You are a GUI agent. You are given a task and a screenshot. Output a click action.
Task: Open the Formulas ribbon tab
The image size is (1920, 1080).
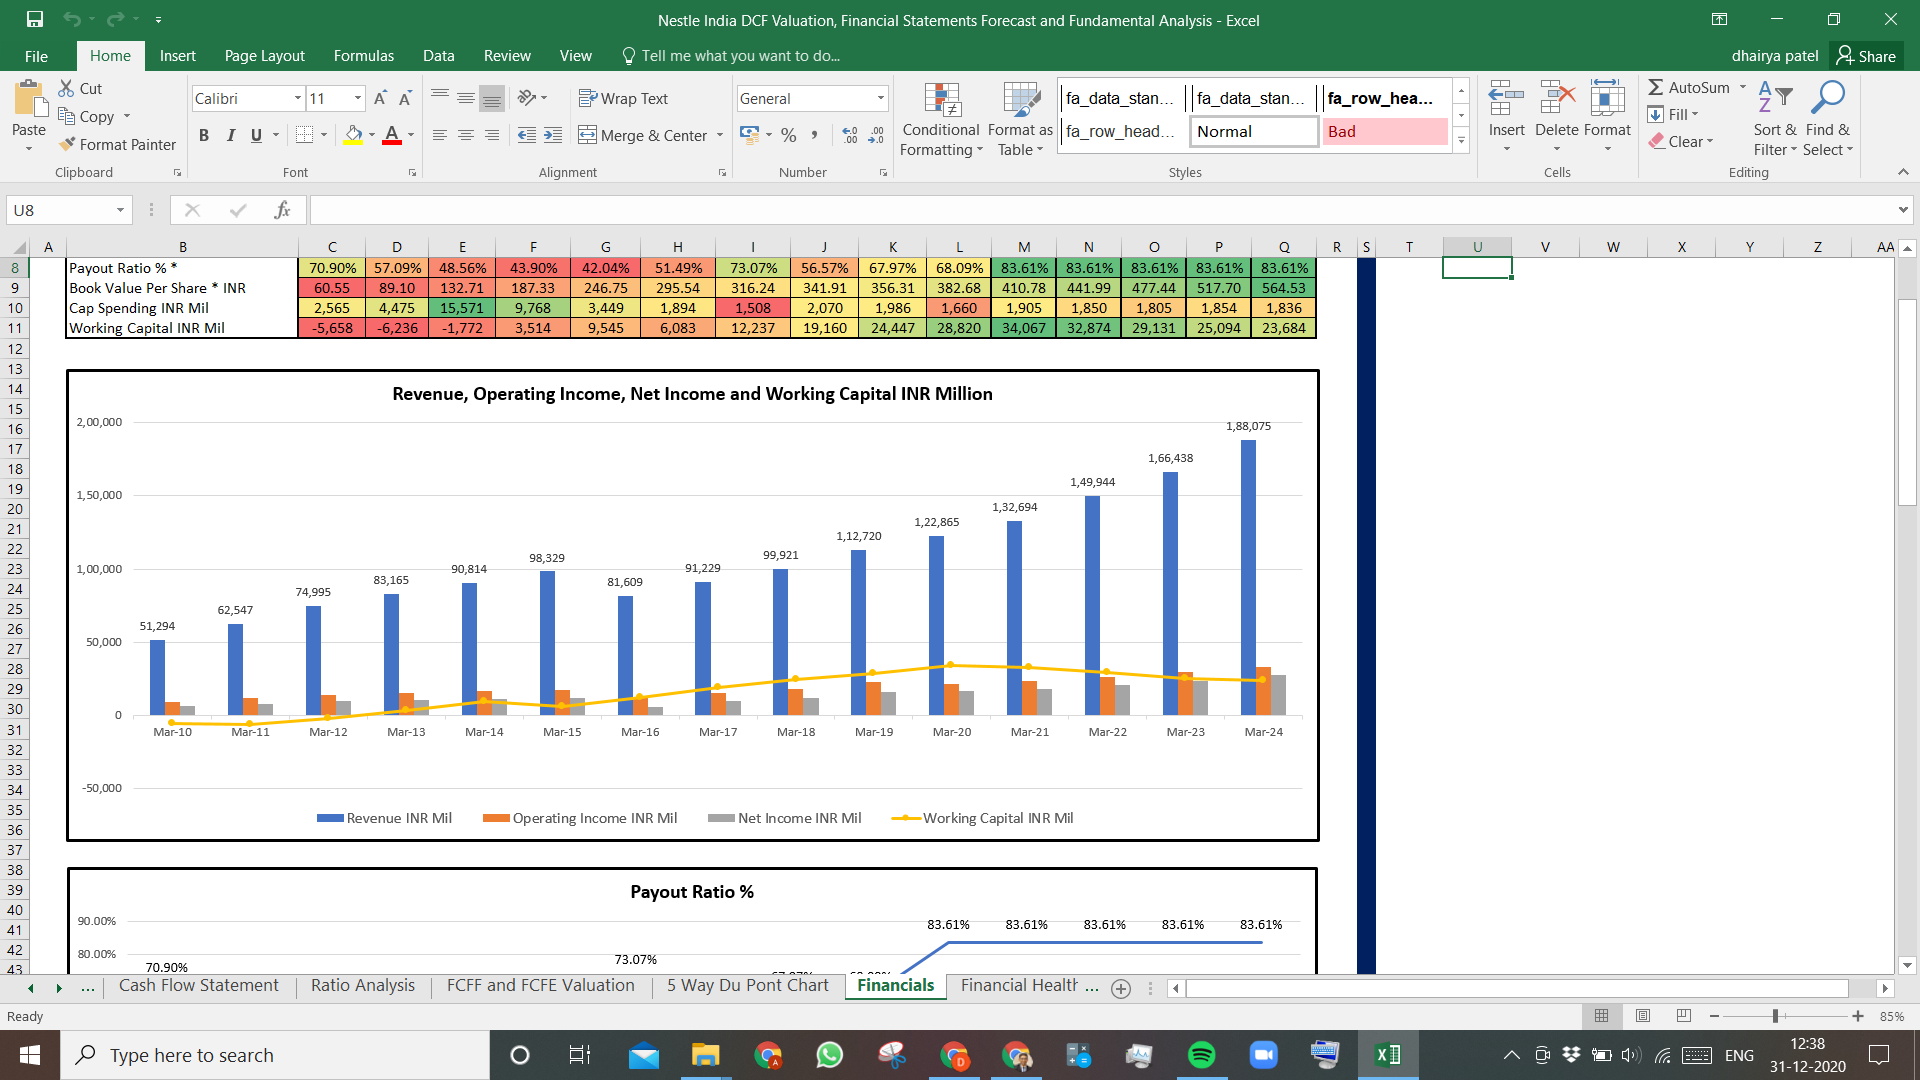[x=364, y=56]
